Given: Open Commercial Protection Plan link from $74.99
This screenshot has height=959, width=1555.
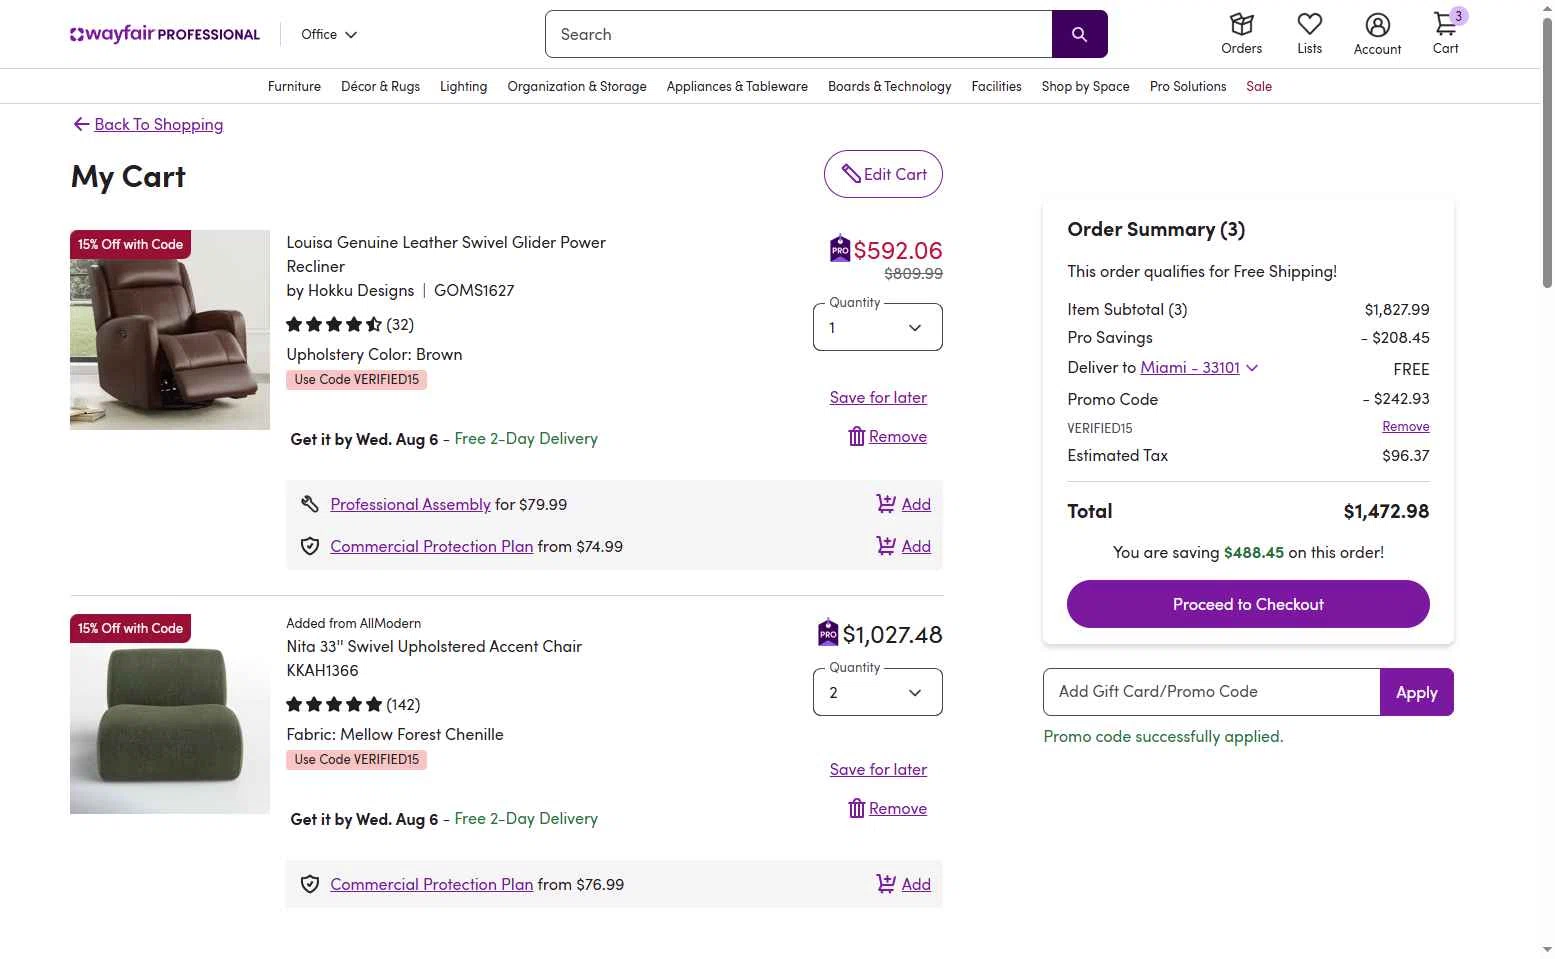Looking at the screenshot, I should [431, 546].
